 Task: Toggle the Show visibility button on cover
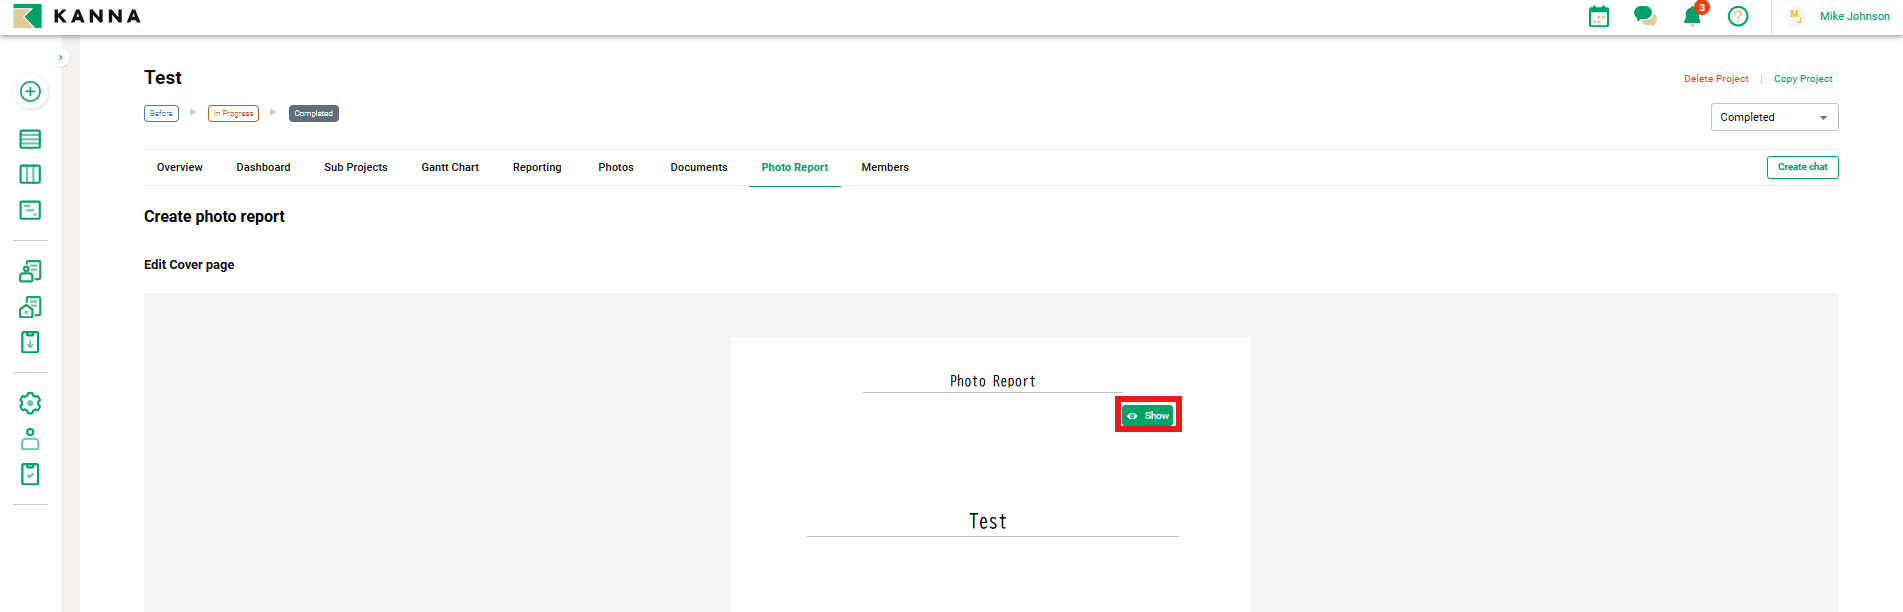[x=1148, y=415]
